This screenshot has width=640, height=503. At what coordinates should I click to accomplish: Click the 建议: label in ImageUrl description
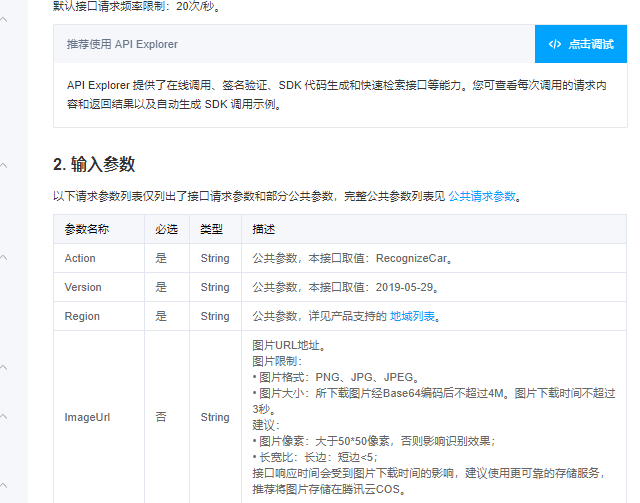(266, 425)
